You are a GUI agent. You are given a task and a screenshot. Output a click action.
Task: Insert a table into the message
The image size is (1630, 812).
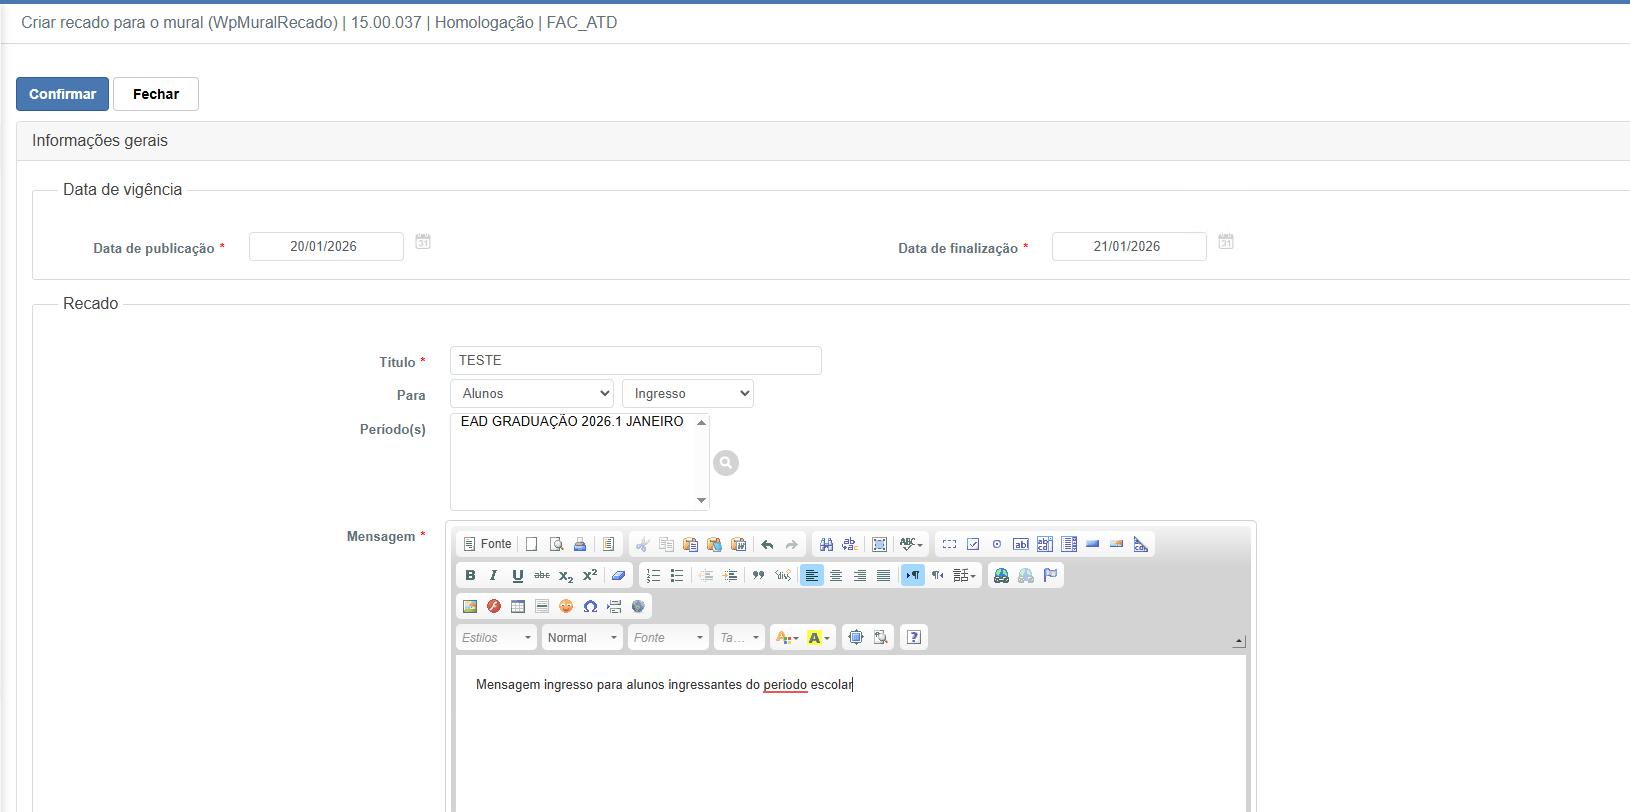point(517,606)
